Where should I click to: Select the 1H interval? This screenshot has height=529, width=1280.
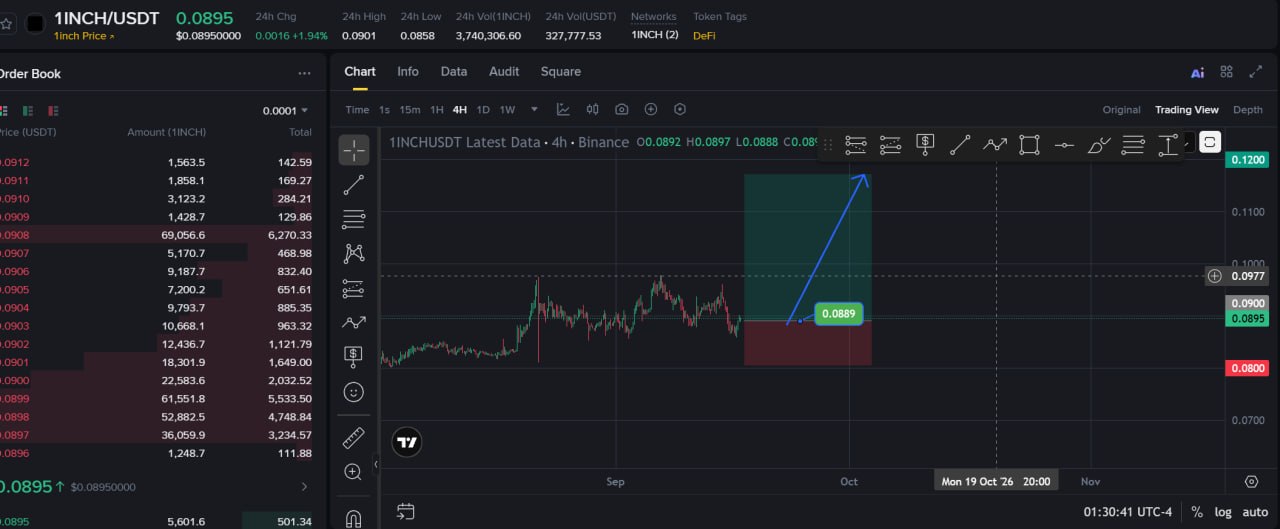pyautogui.click(x=437, y=109)
